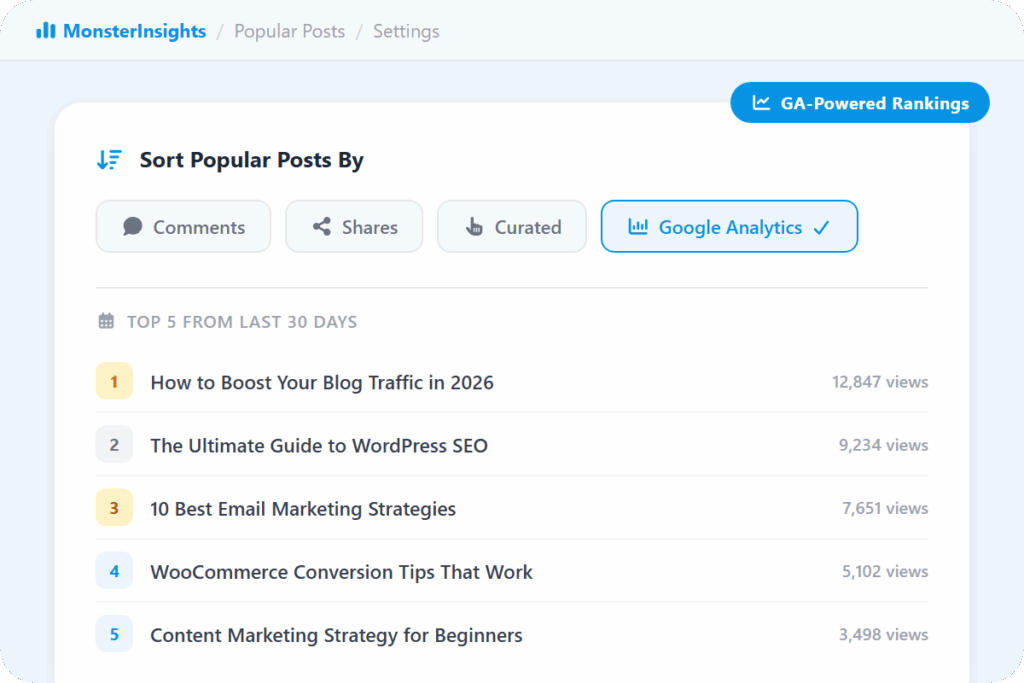Click the 3,498 views count
This screenshot has width=1024, height=683.
click(x=883, y=635)
